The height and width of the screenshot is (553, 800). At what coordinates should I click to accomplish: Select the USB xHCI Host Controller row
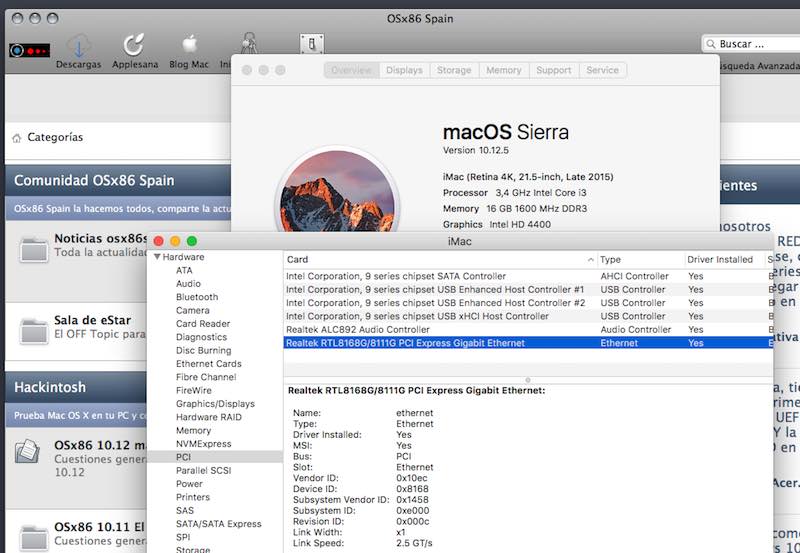pos(528,316)
